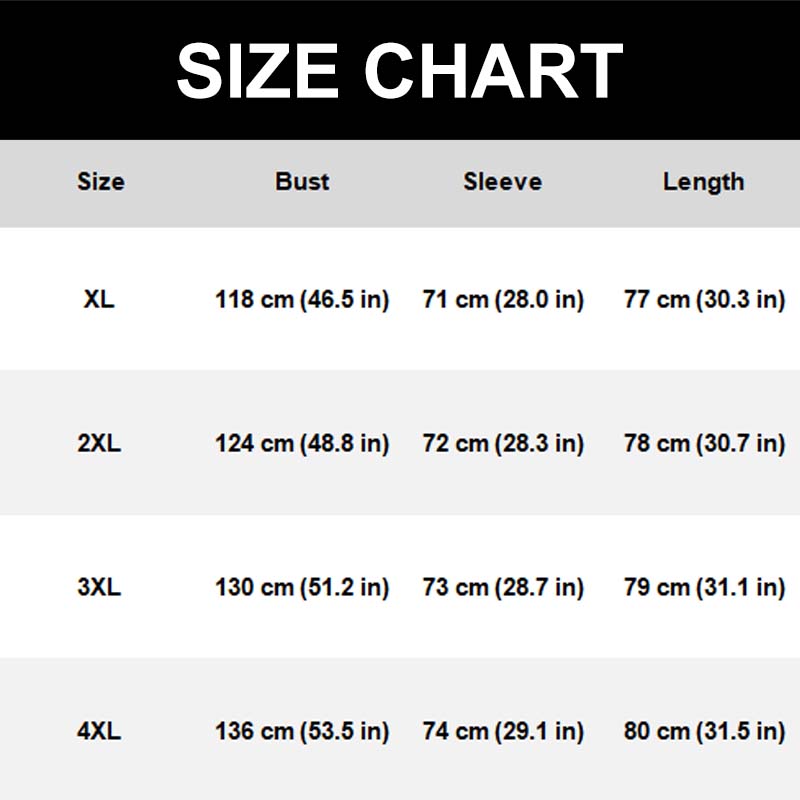Click the XL sleeve value 71 cm

coord(503,299)
